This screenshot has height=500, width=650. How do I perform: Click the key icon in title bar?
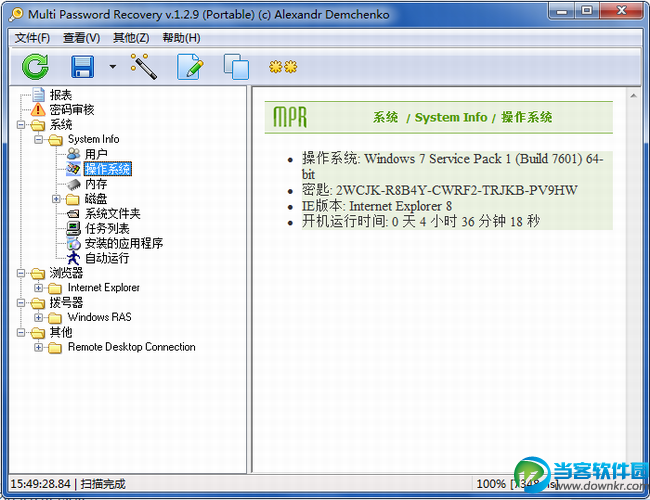click(17, 14)
